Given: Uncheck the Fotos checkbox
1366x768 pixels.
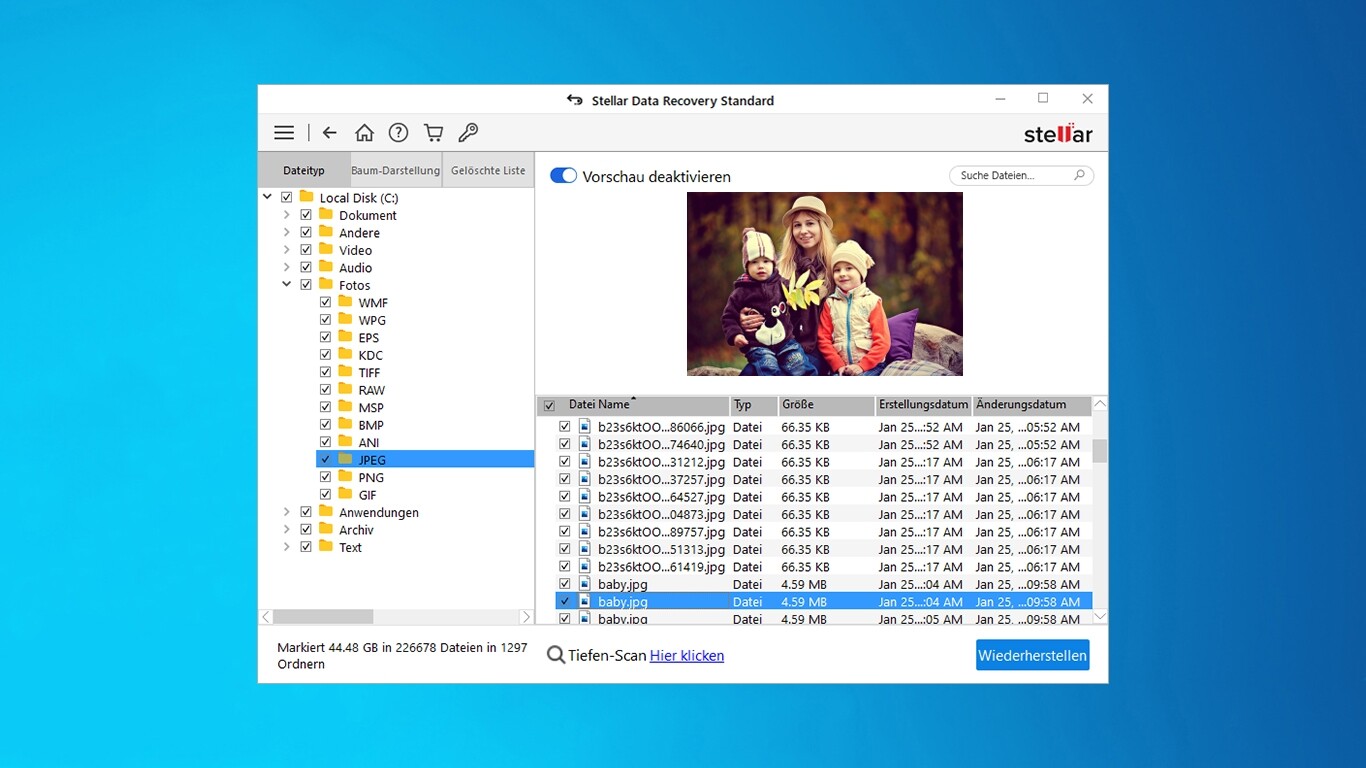Looking at the screenshot, I should click(306, 285).
